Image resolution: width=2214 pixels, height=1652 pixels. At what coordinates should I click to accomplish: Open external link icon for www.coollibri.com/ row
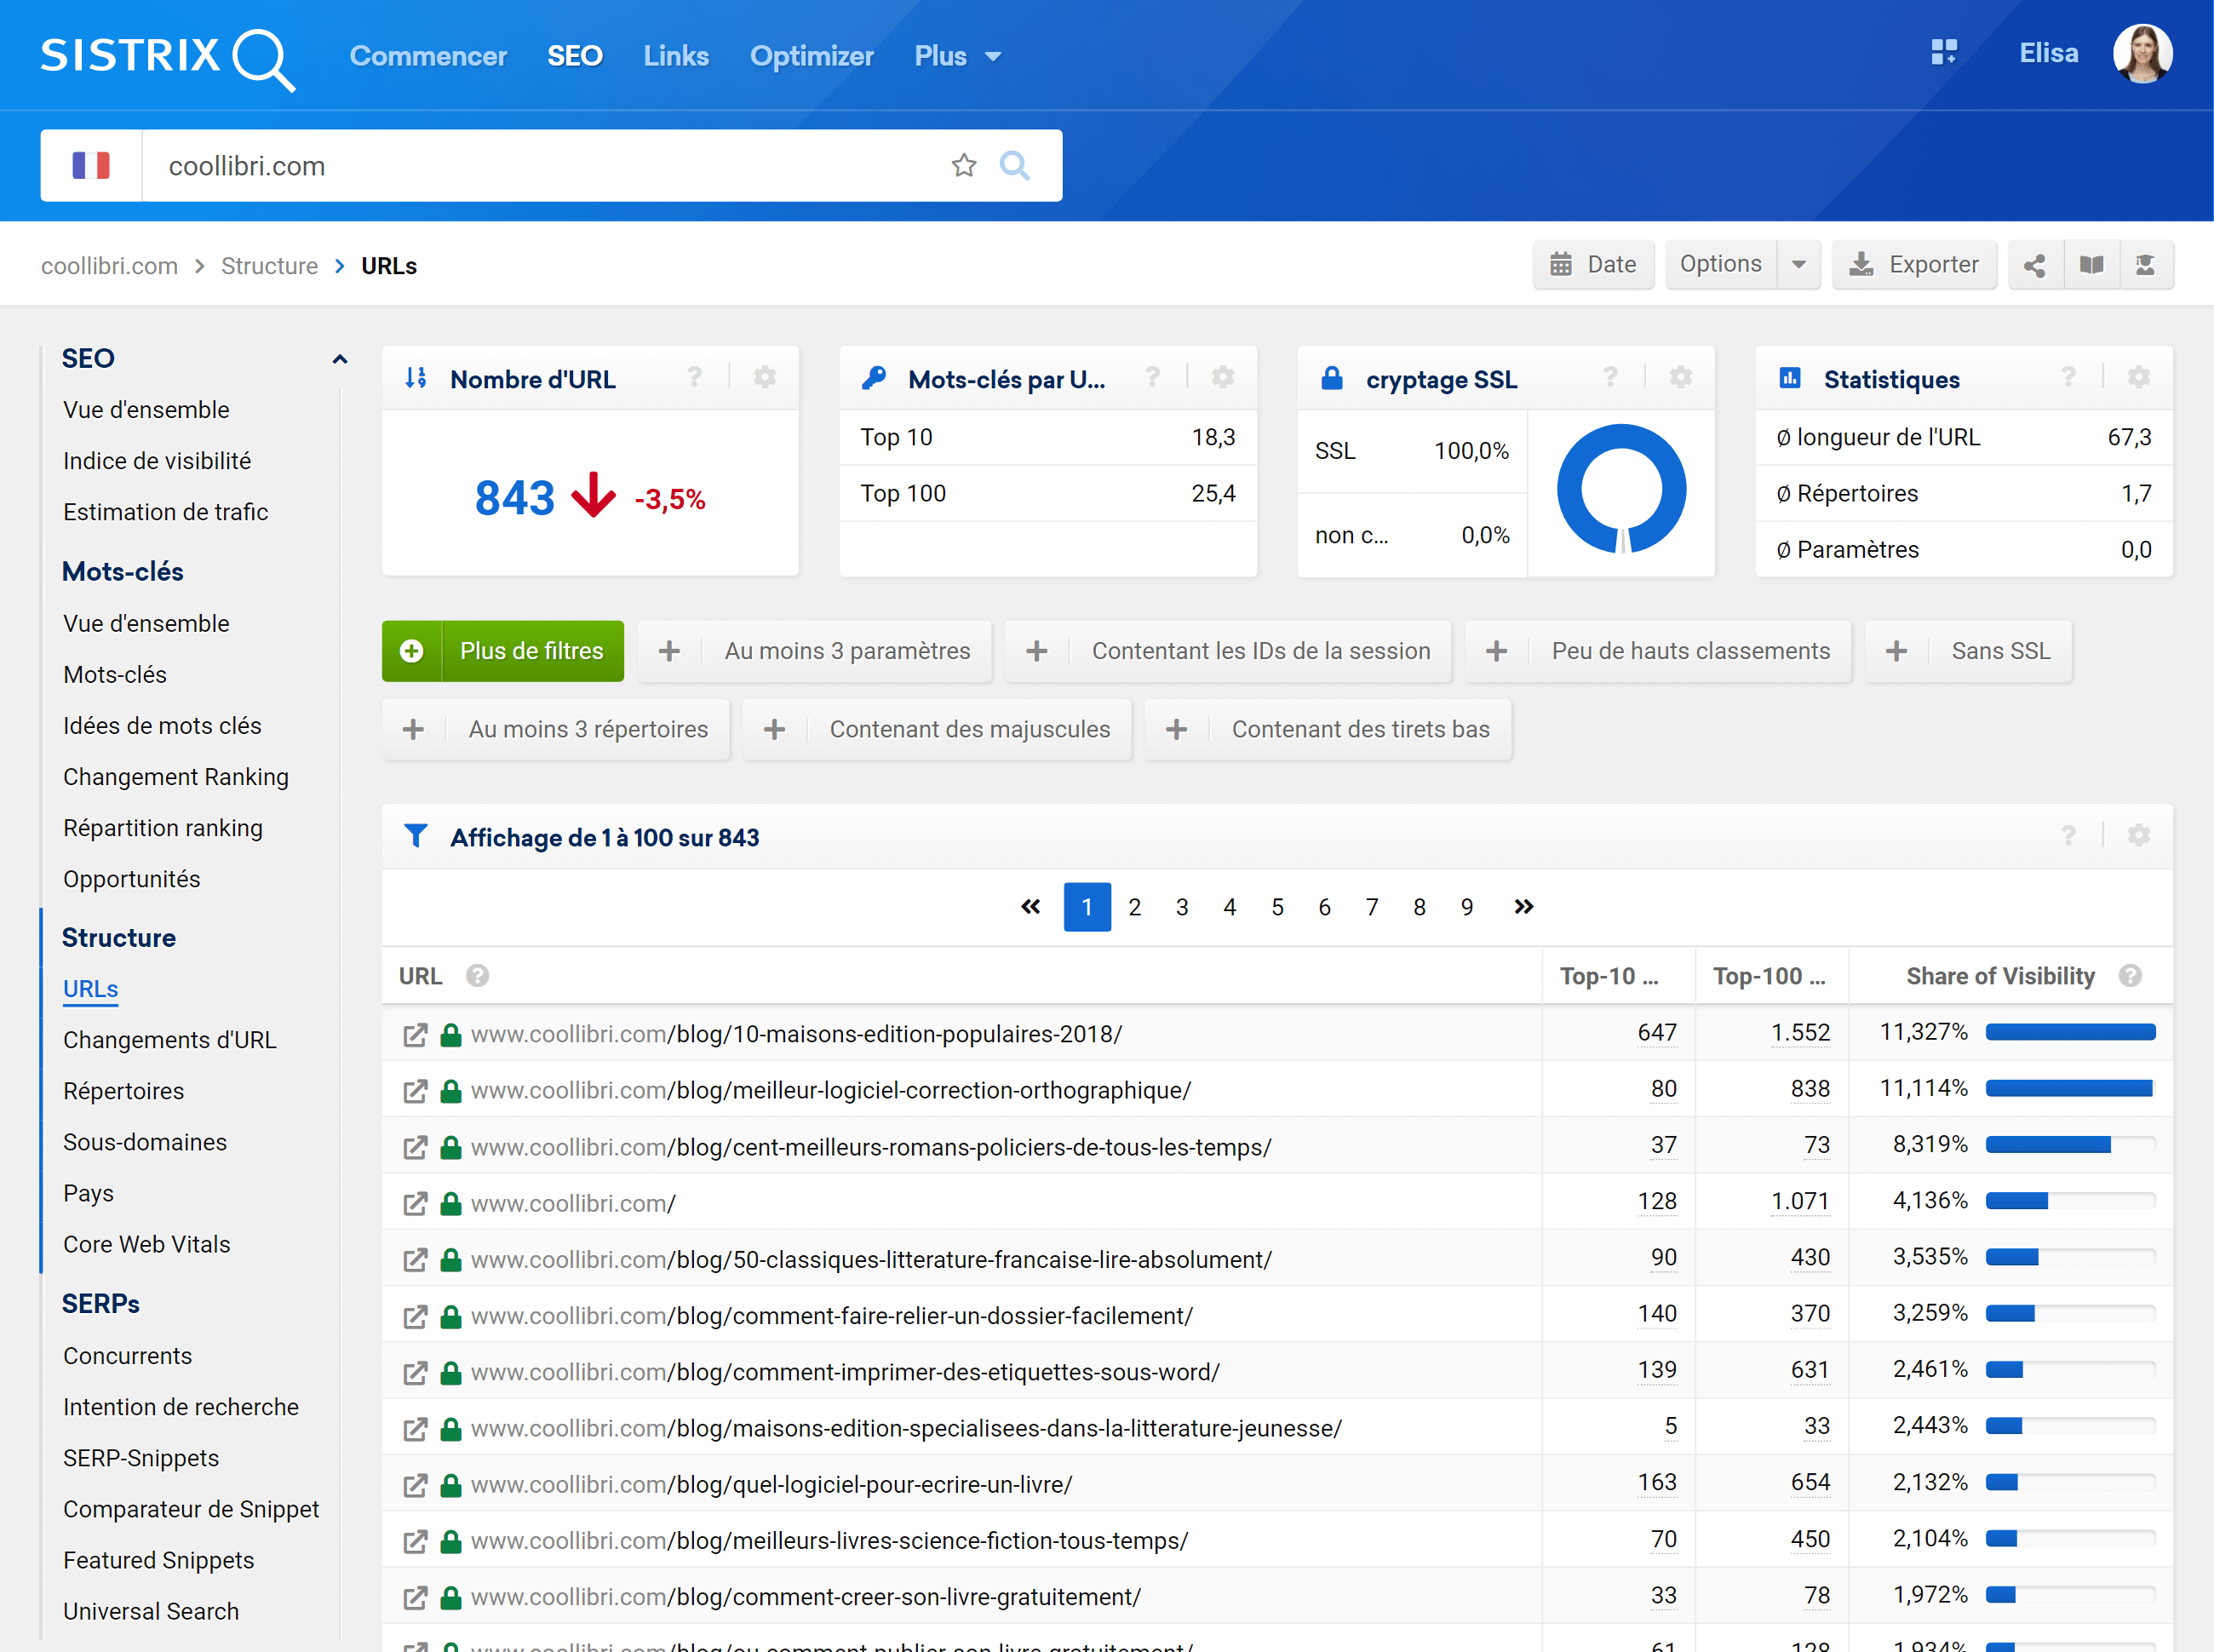coord(415,1203)
